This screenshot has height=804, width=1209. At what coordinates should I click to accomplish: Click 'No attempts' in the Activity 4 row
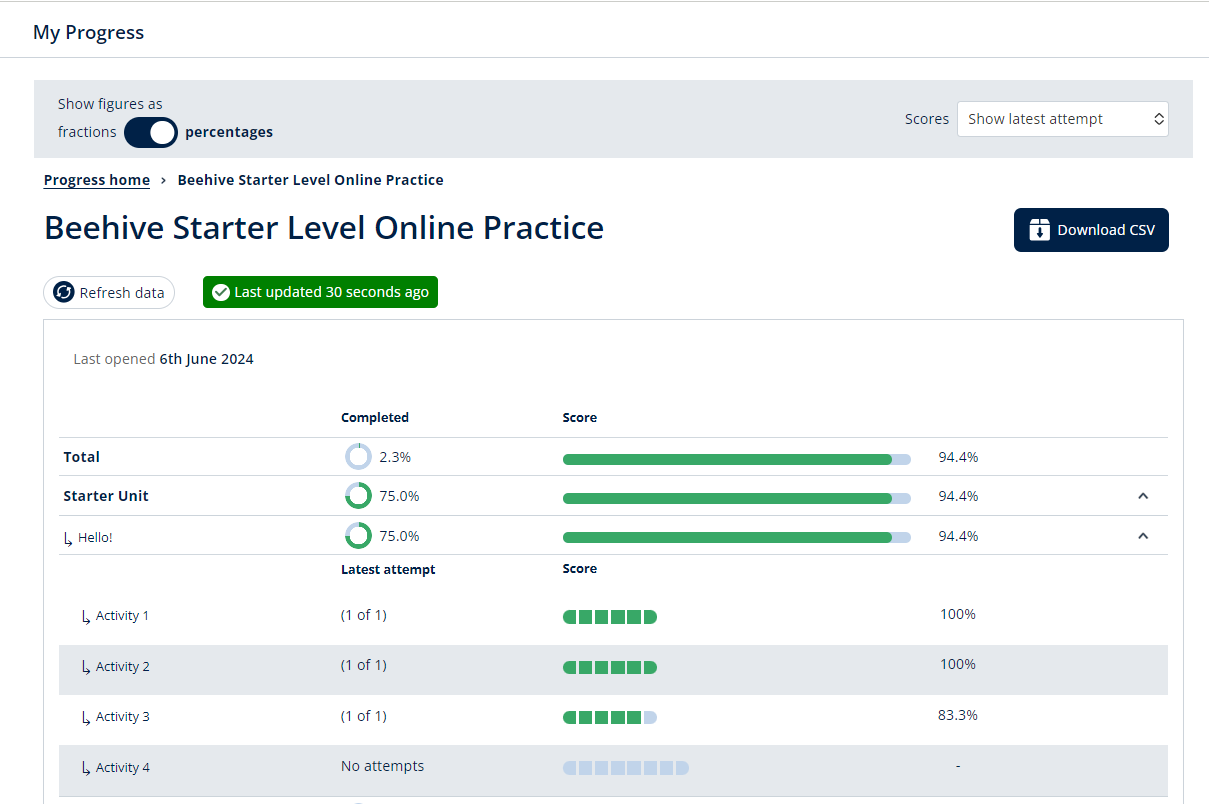pyautogui.click(x=383, y=766)
